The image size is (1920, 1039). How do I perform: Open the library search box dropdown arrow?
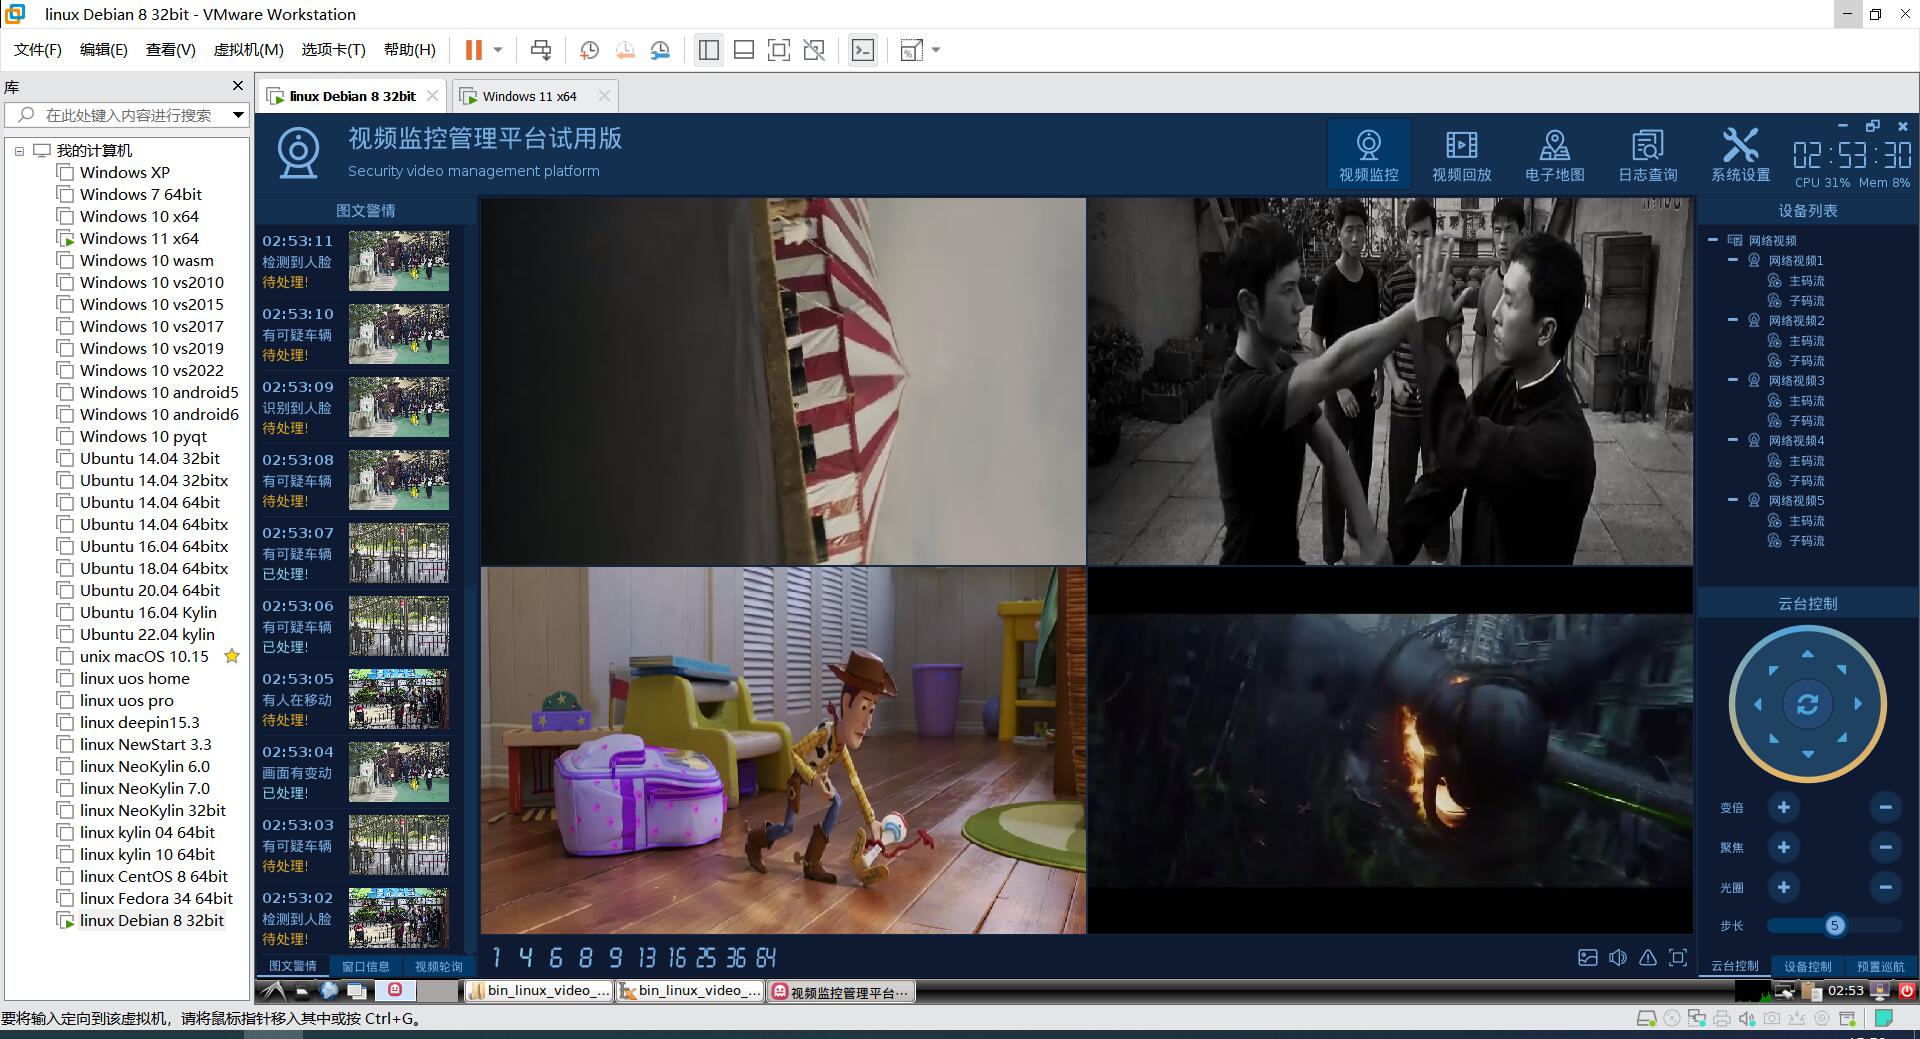tap(238, 115)
